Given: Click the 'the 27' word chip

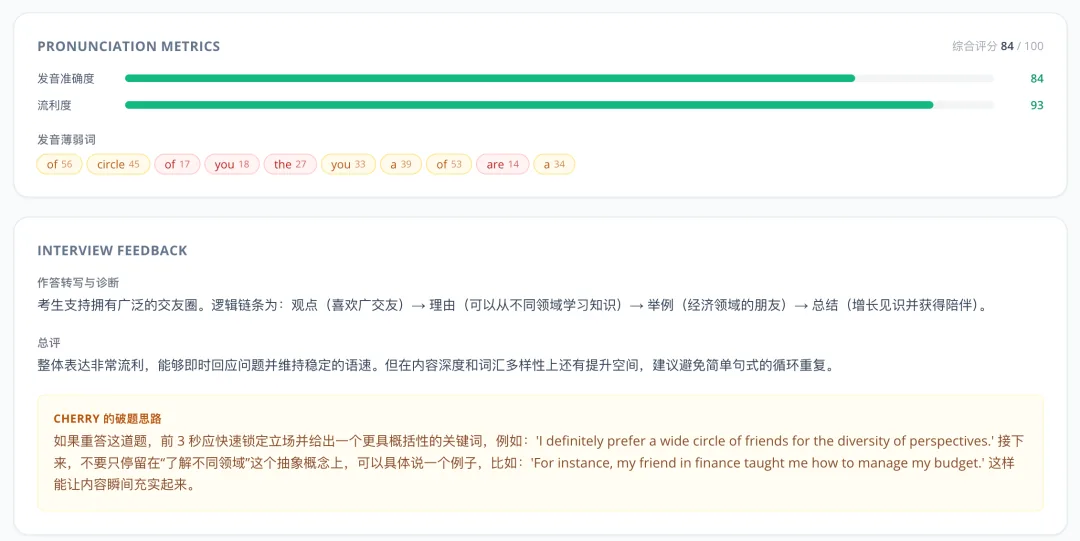Looking at the screenshot, I should pos(290,164).
